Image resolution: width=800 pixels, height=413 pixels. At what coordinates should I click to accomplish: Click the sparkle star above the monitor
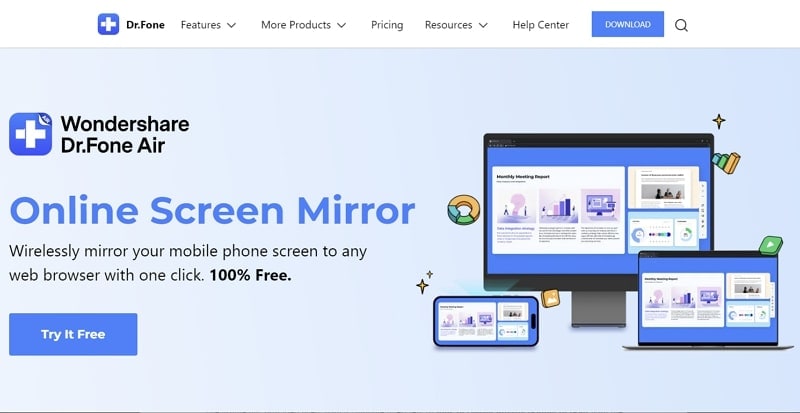719,122
